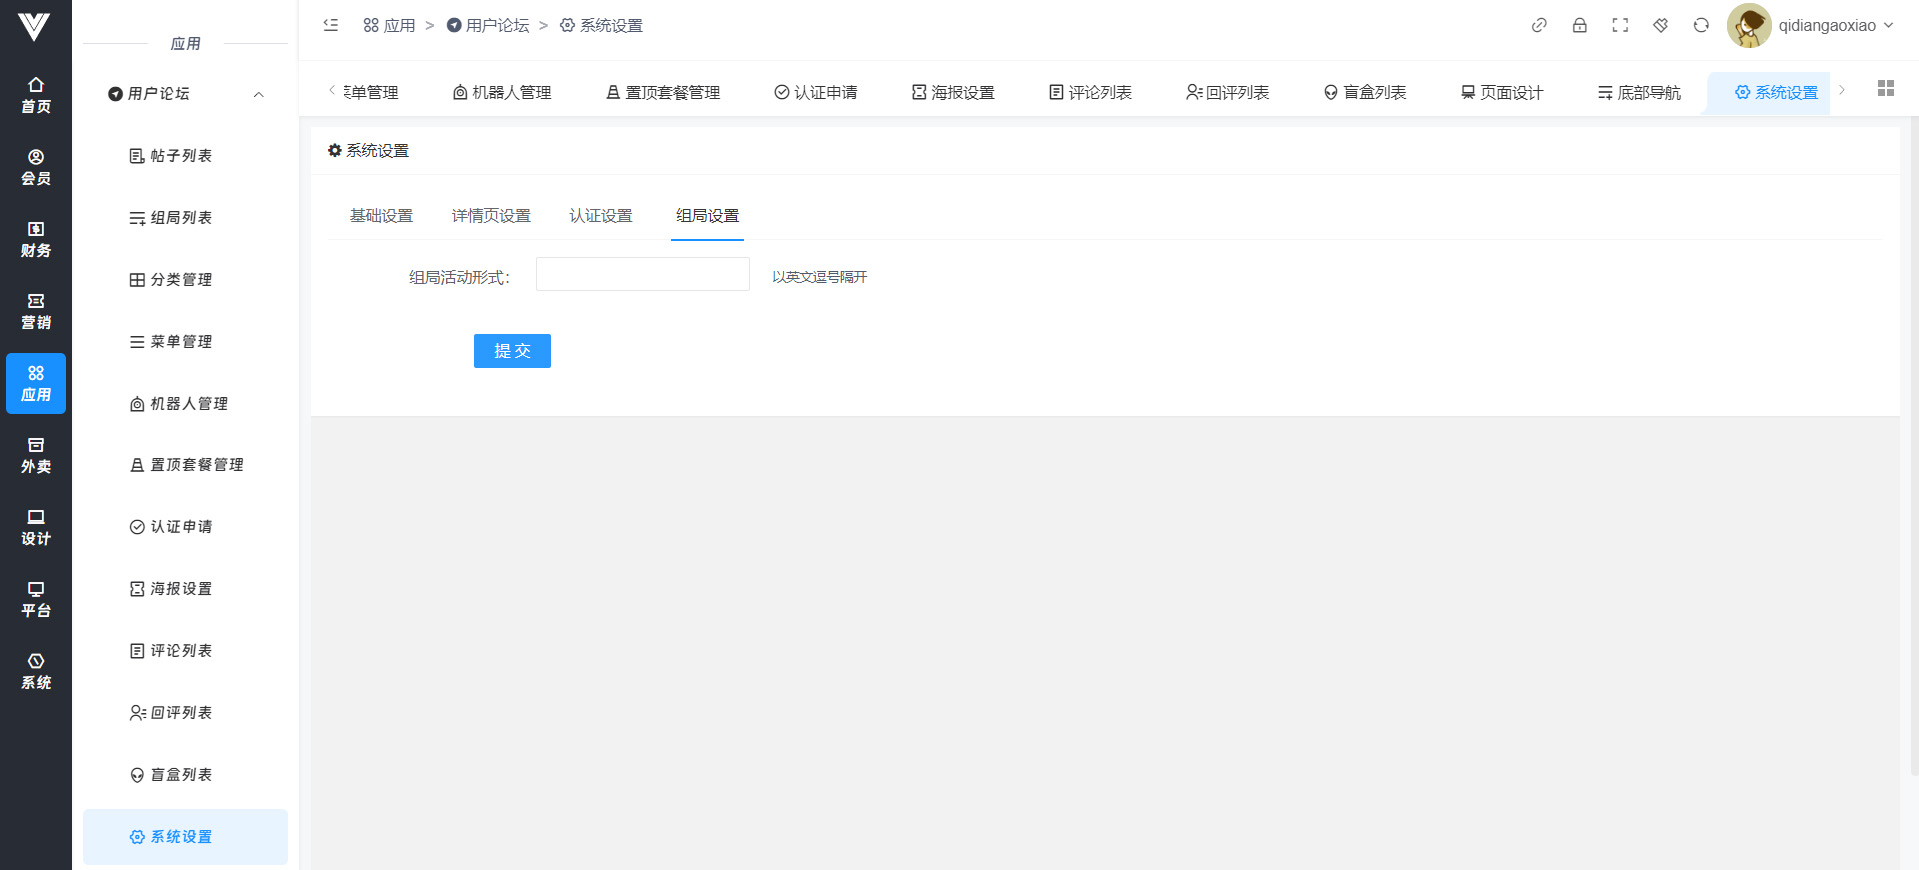Screen dimensions: 1919x870
Task: Click the lock screen icon
Action: [1580, 25]
